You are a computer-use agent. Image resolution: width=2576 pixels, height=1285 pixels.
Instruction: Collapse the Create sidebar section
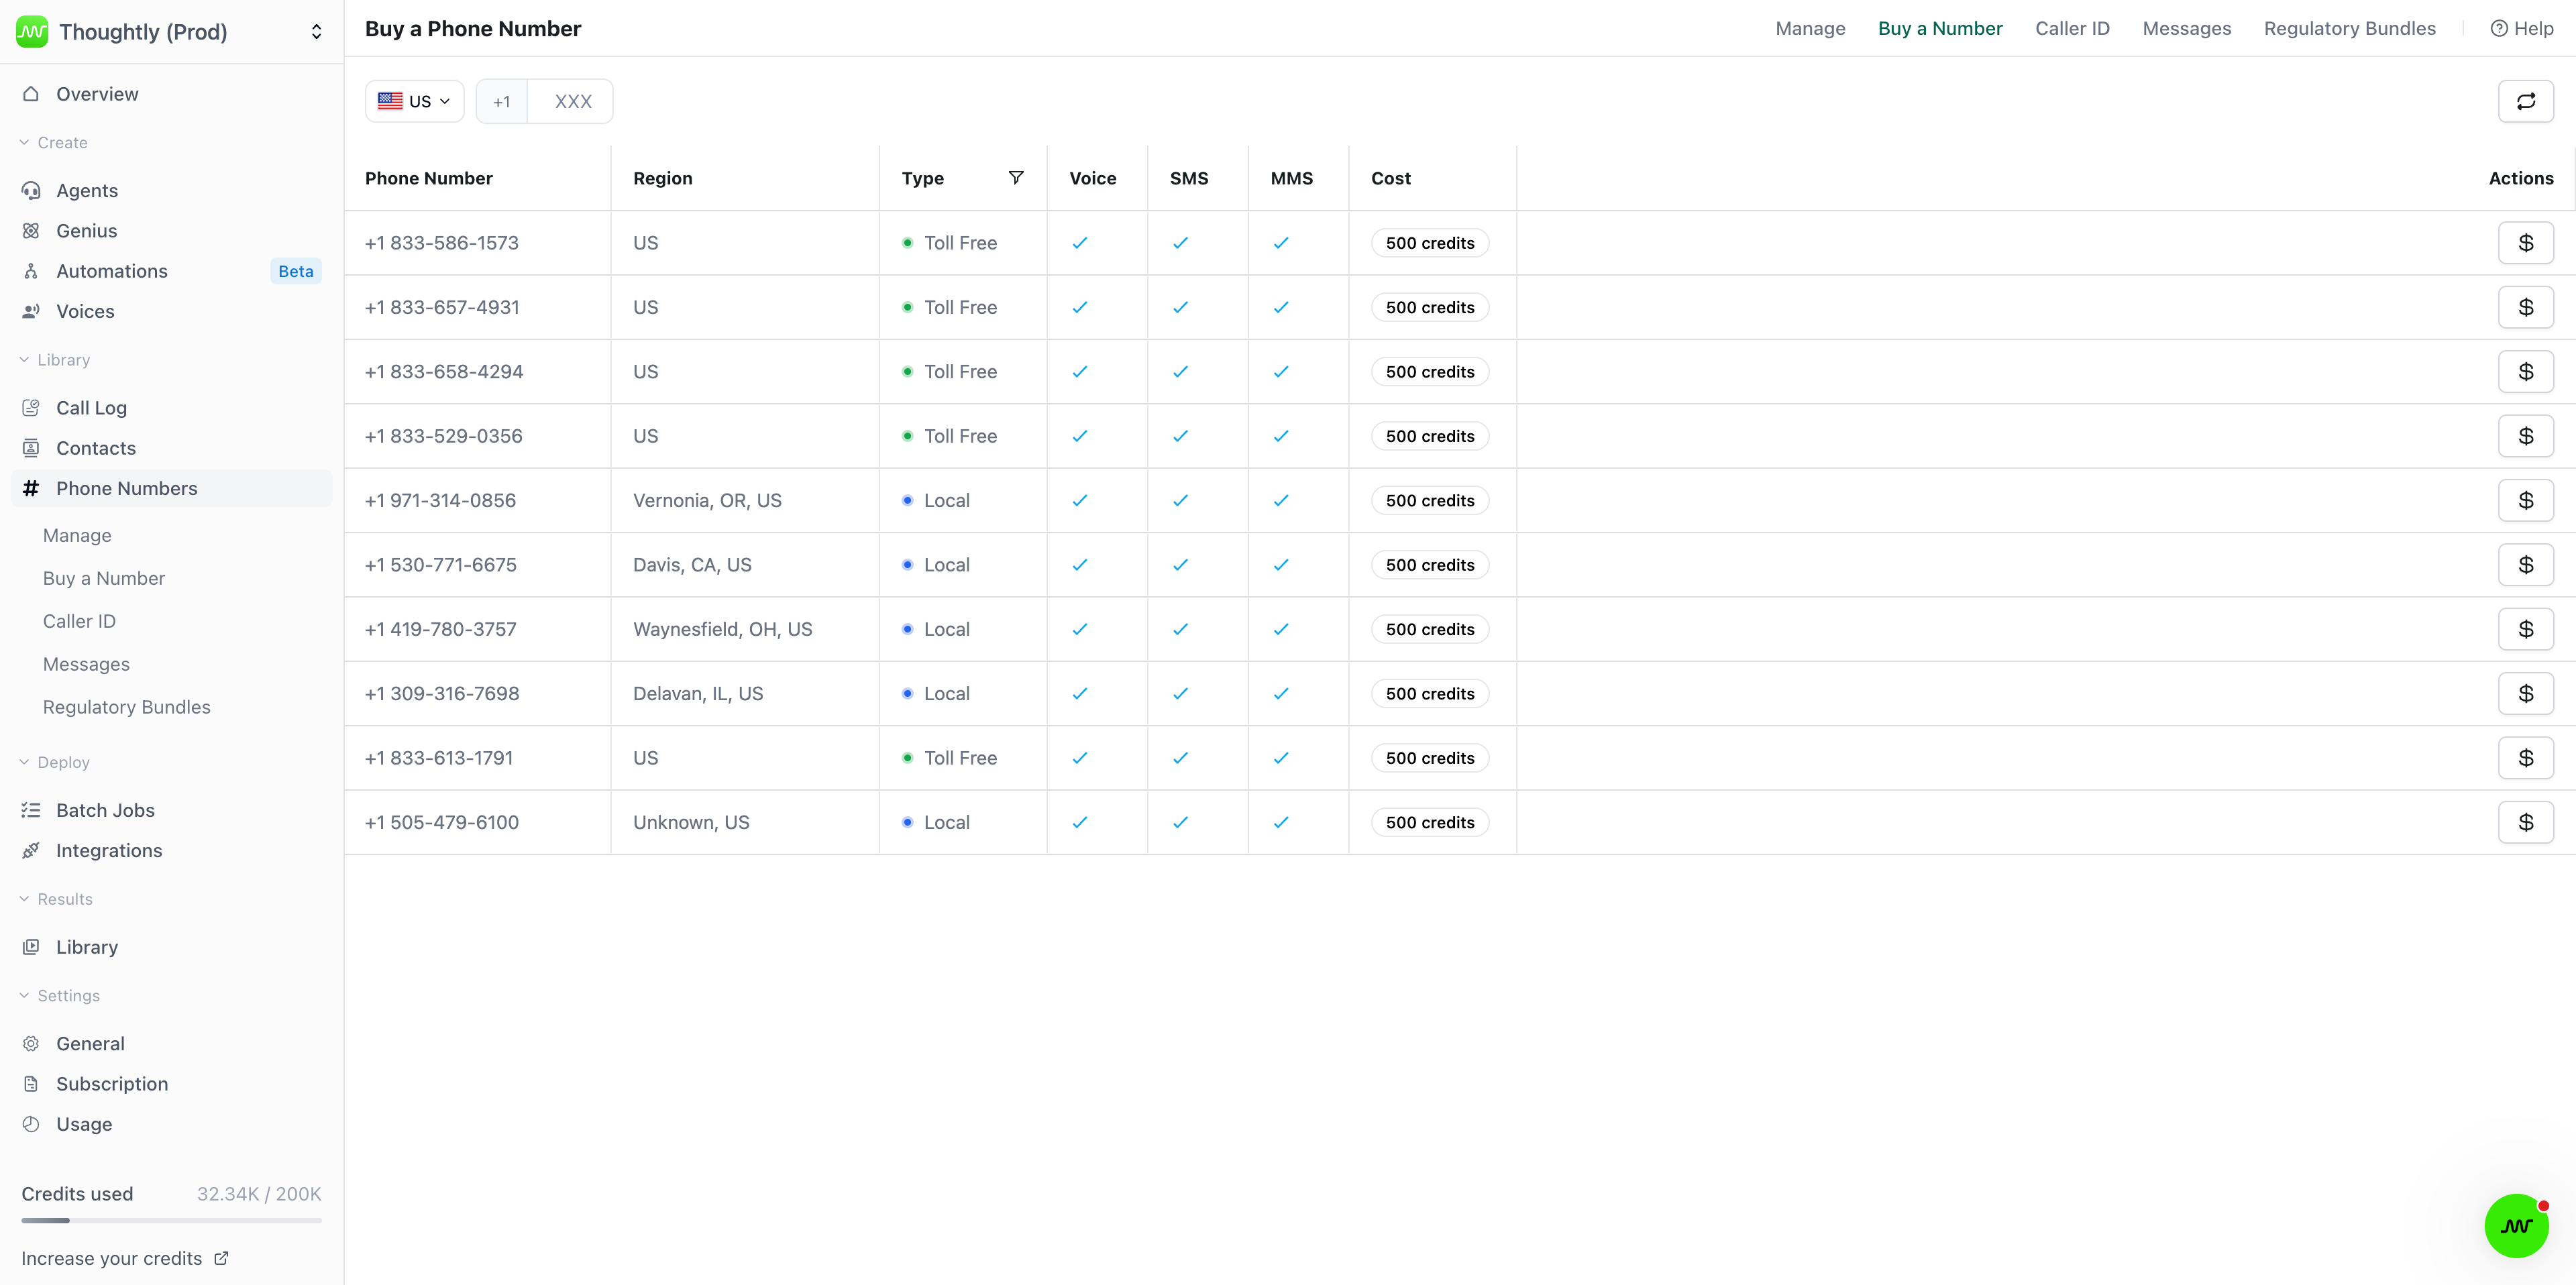tap(54, 143)
